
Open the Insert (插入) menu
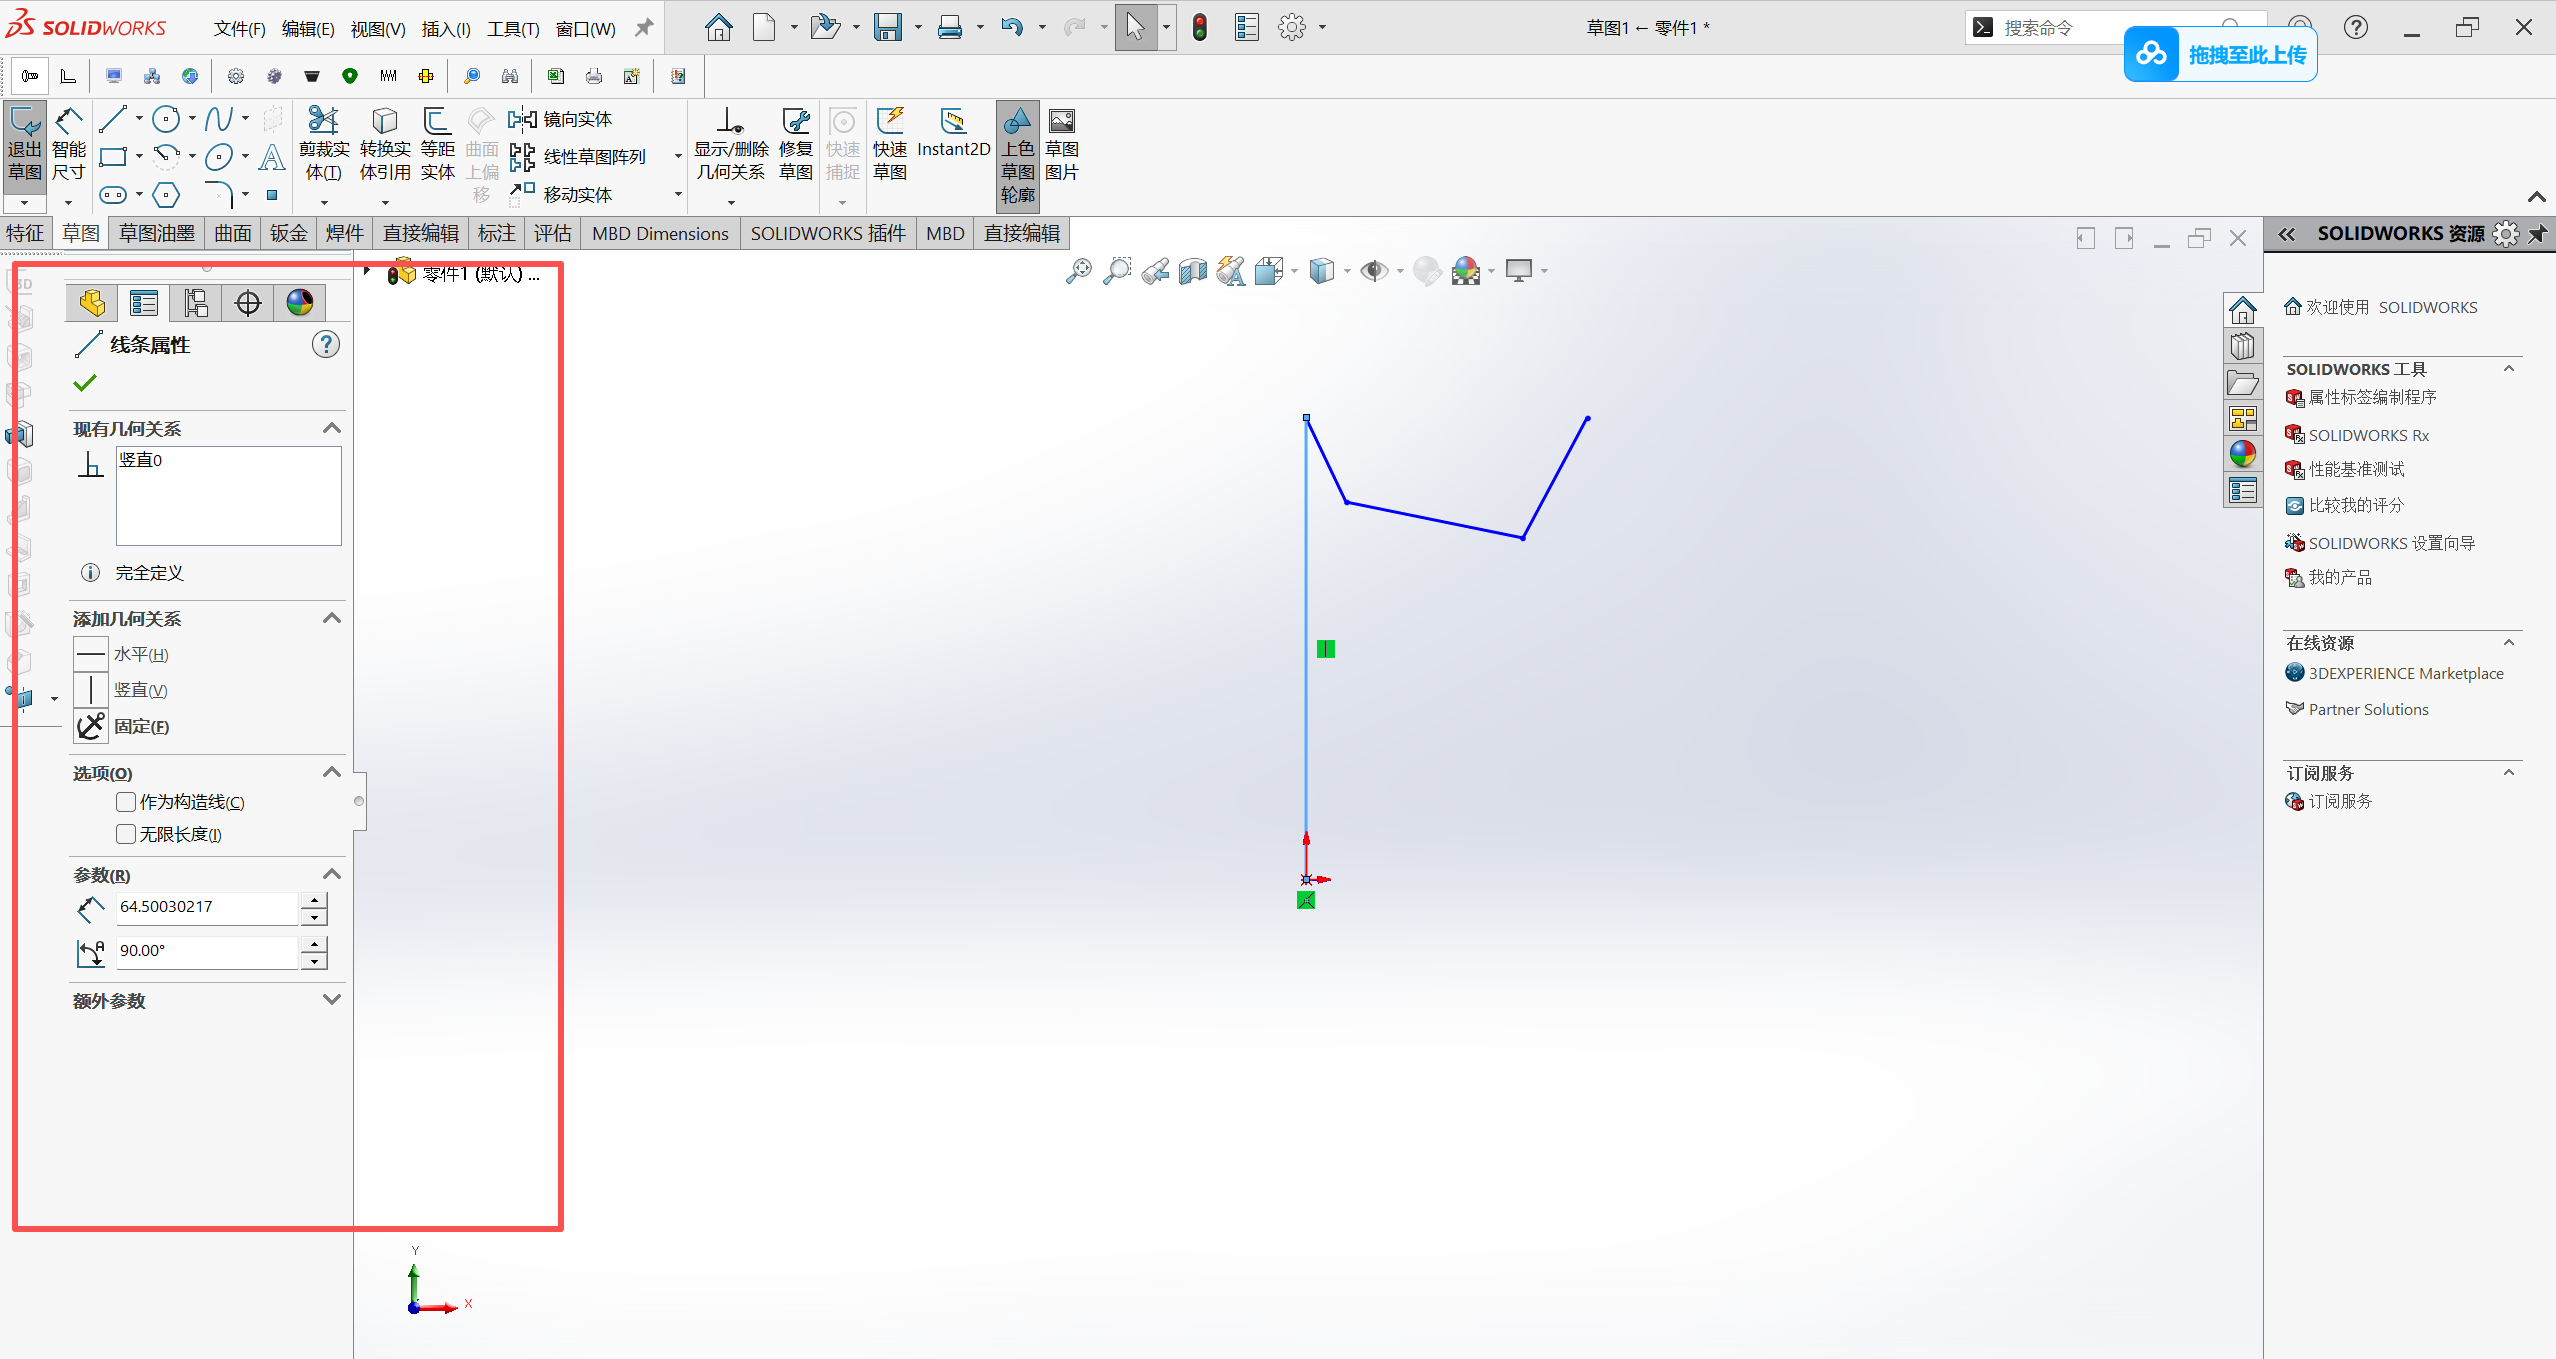tap(445, 28)
